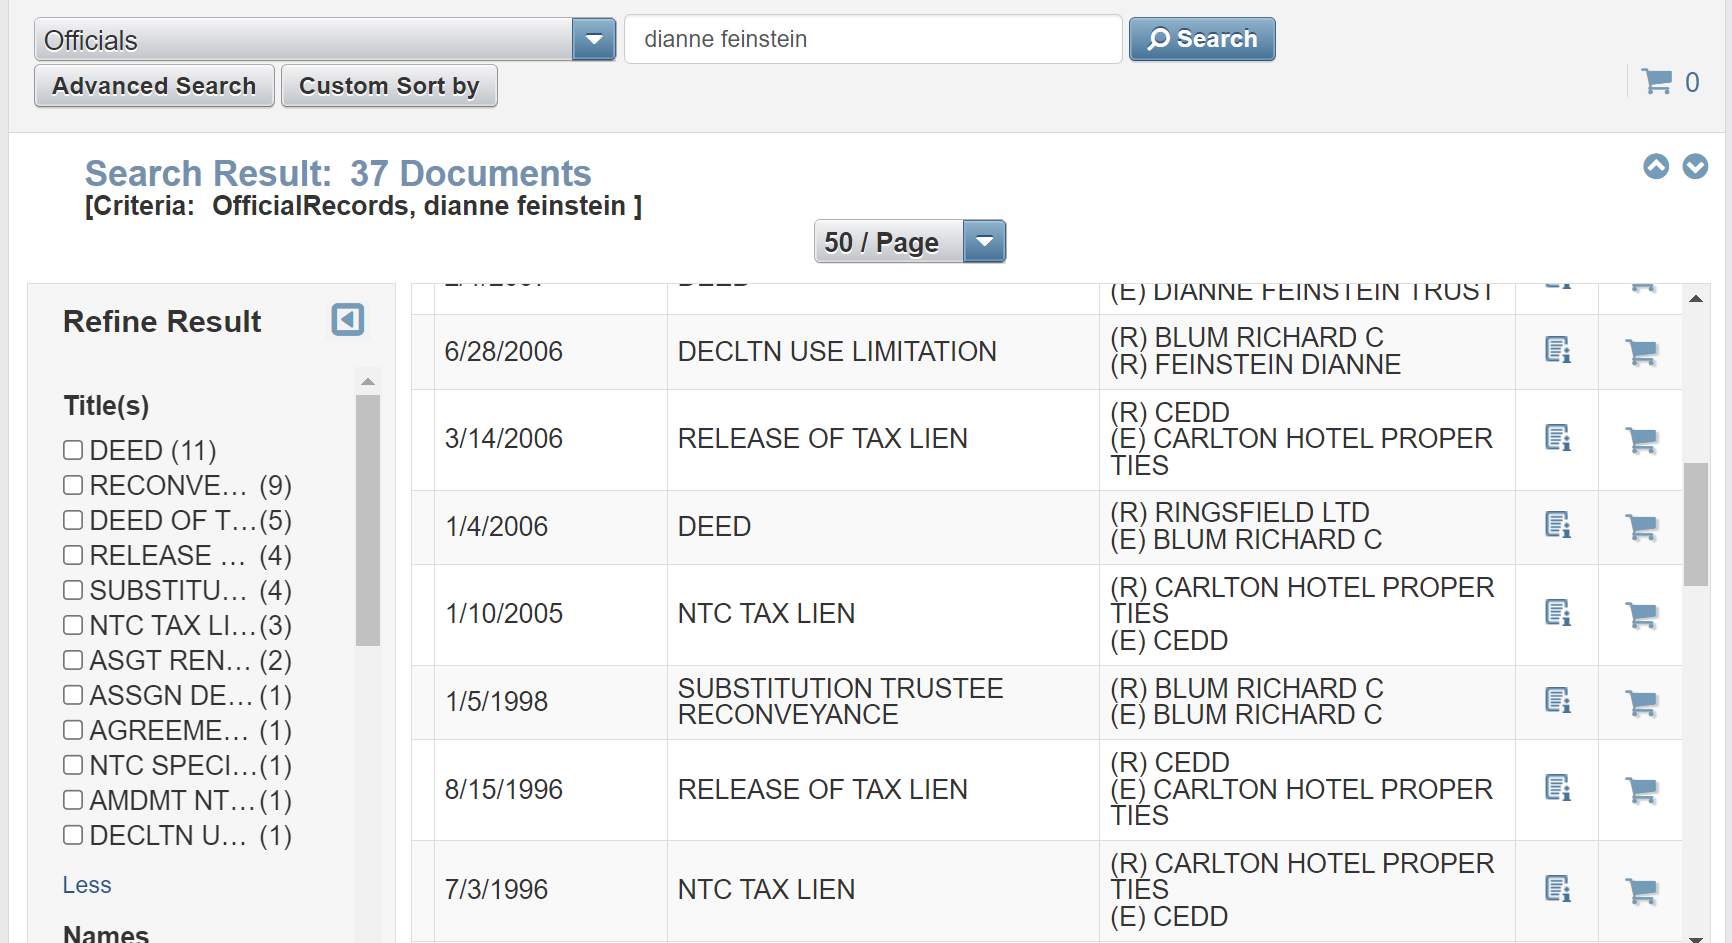The image size is (1732, 943).
Task: Click the results table vertical scrollbar thumb
Action: click(x=1696, y=524)
